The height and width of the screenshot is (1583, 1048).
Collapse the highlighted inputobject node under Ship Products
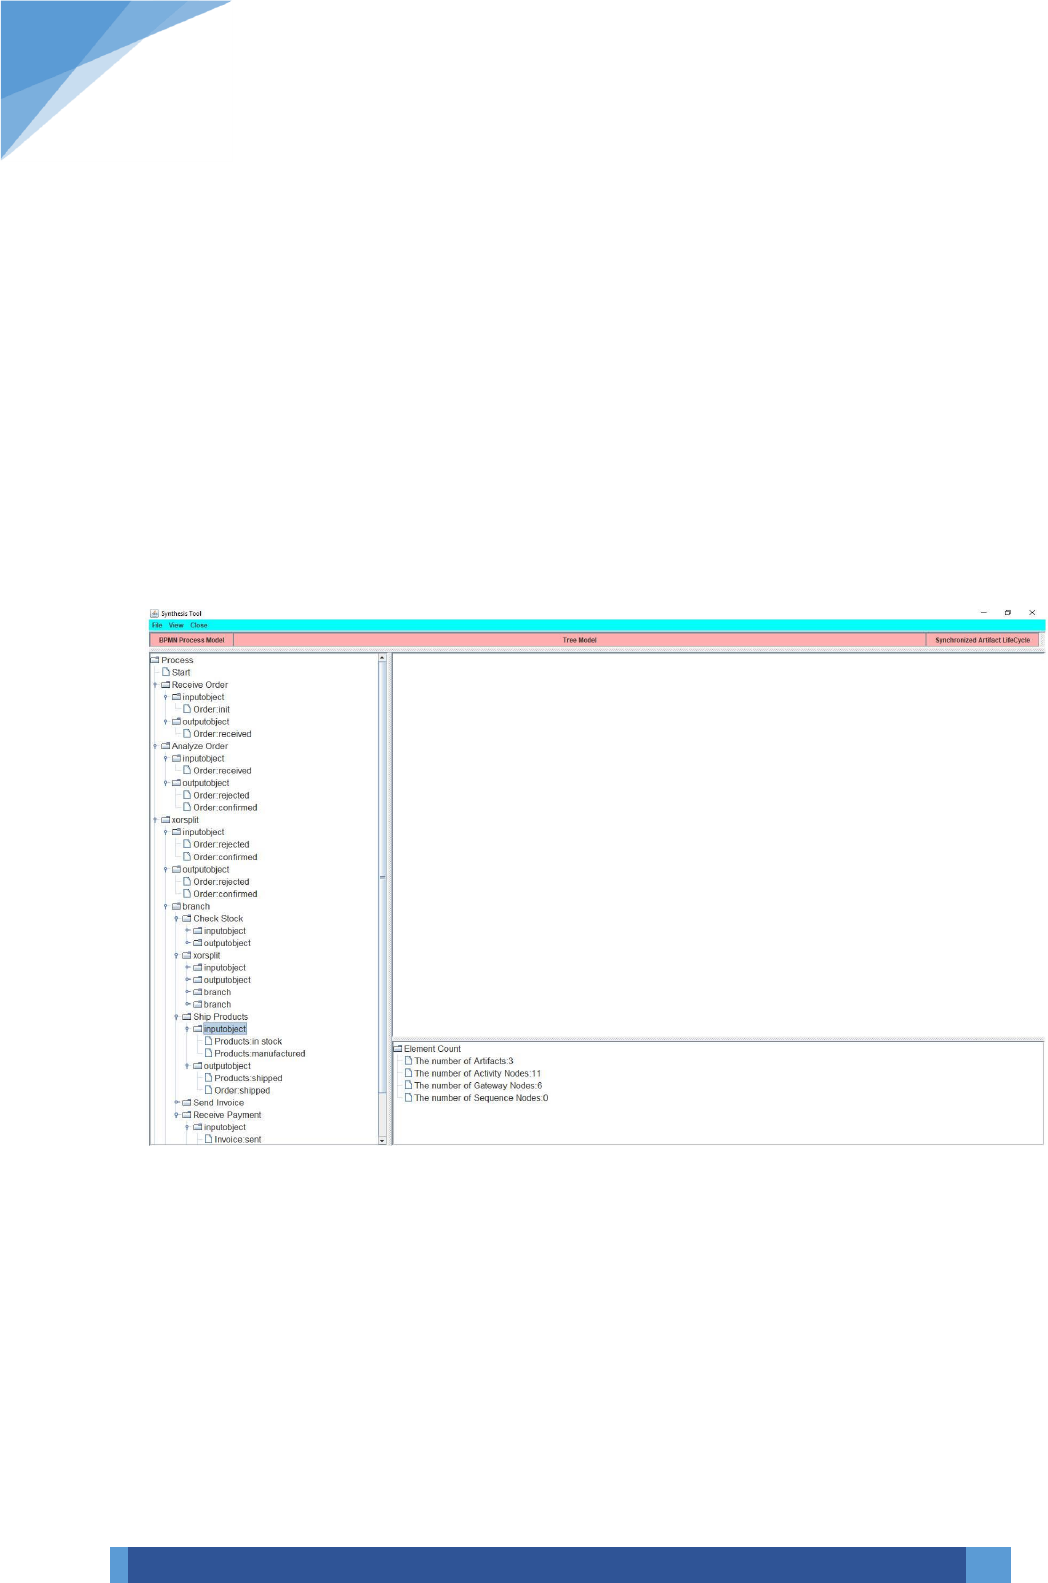187,1029
